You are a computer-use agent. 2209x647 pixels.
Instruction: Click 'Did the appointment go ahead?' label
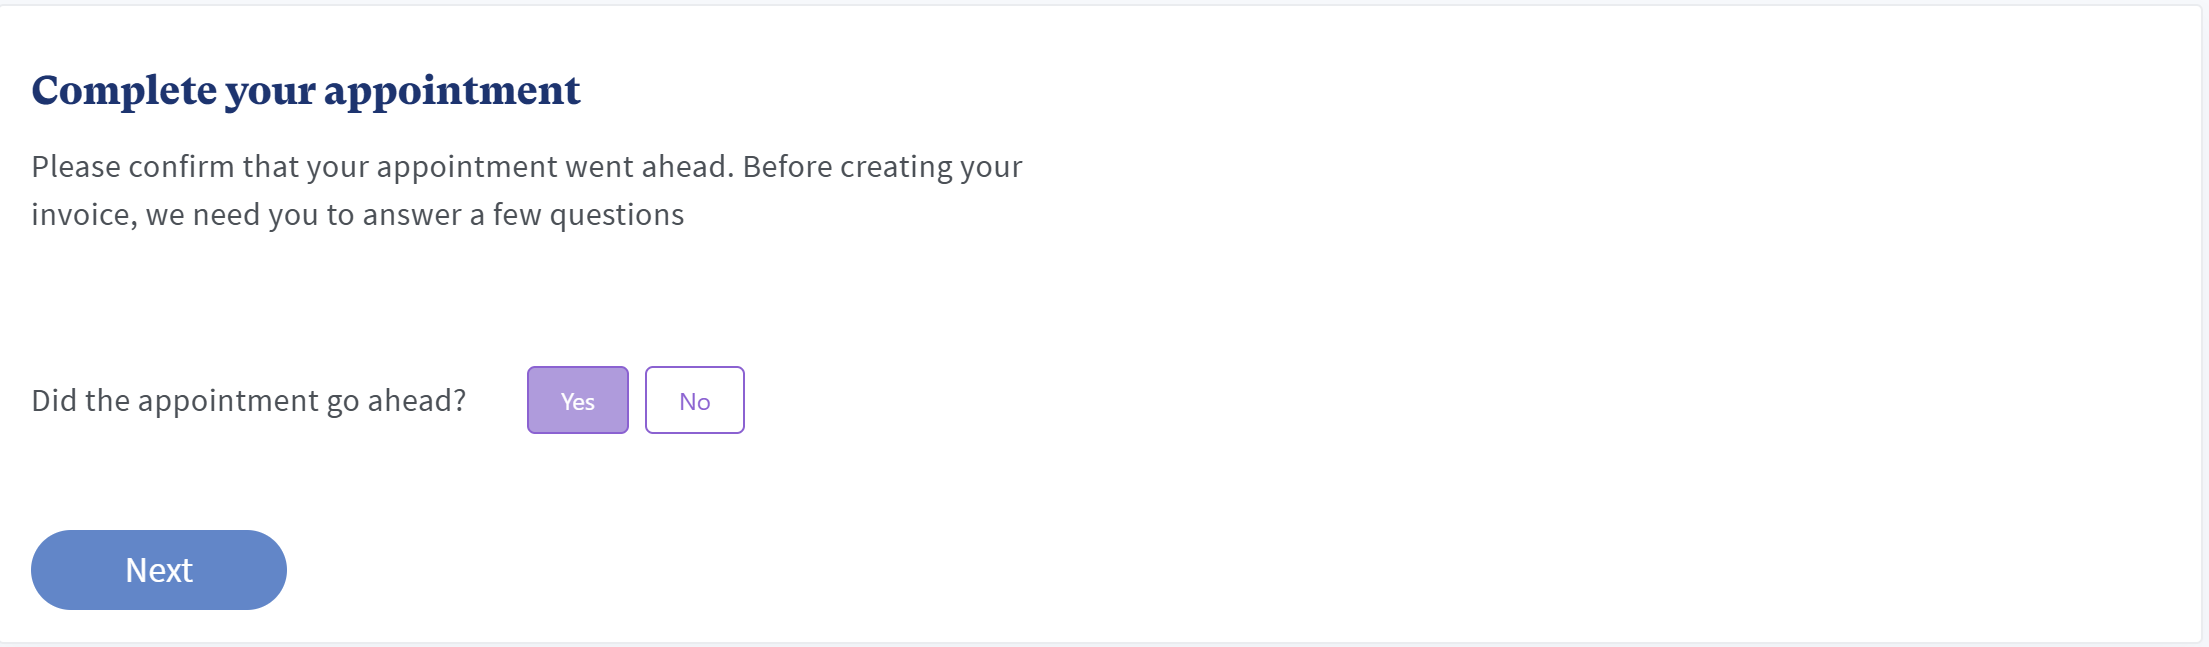(248, 400)
